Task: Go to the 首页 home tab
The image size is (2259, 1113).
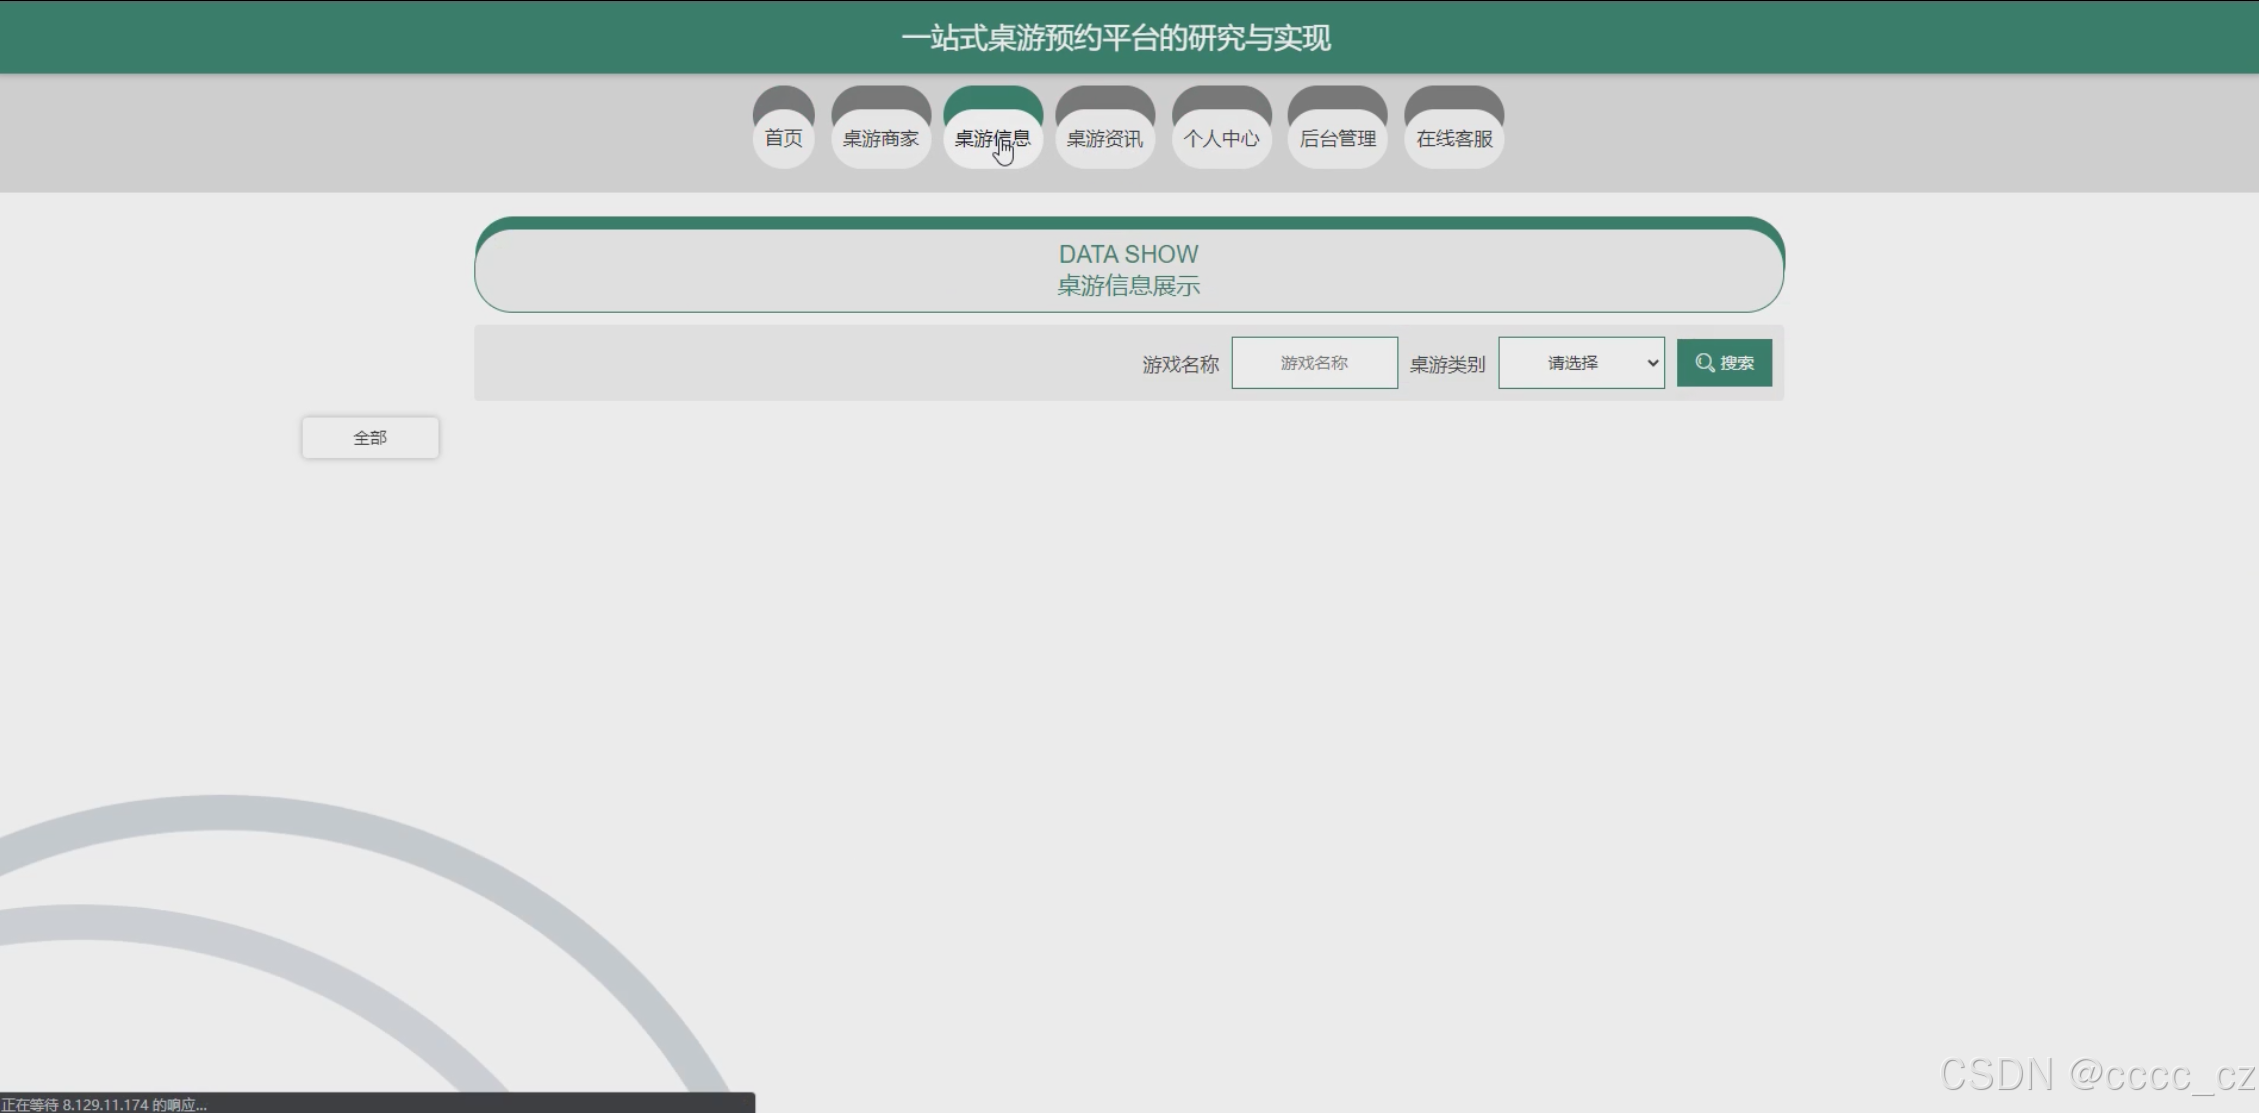Action: [783, 138]
